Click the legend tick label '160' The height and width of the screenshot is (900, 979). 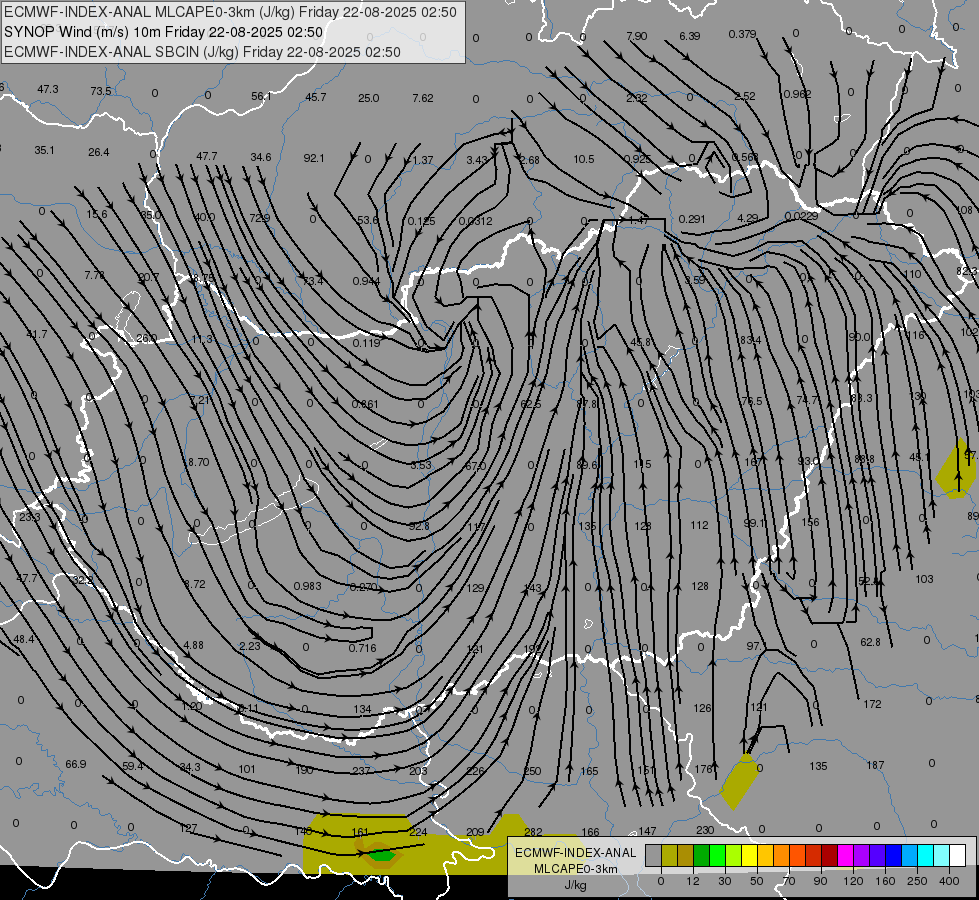point(885,881)
